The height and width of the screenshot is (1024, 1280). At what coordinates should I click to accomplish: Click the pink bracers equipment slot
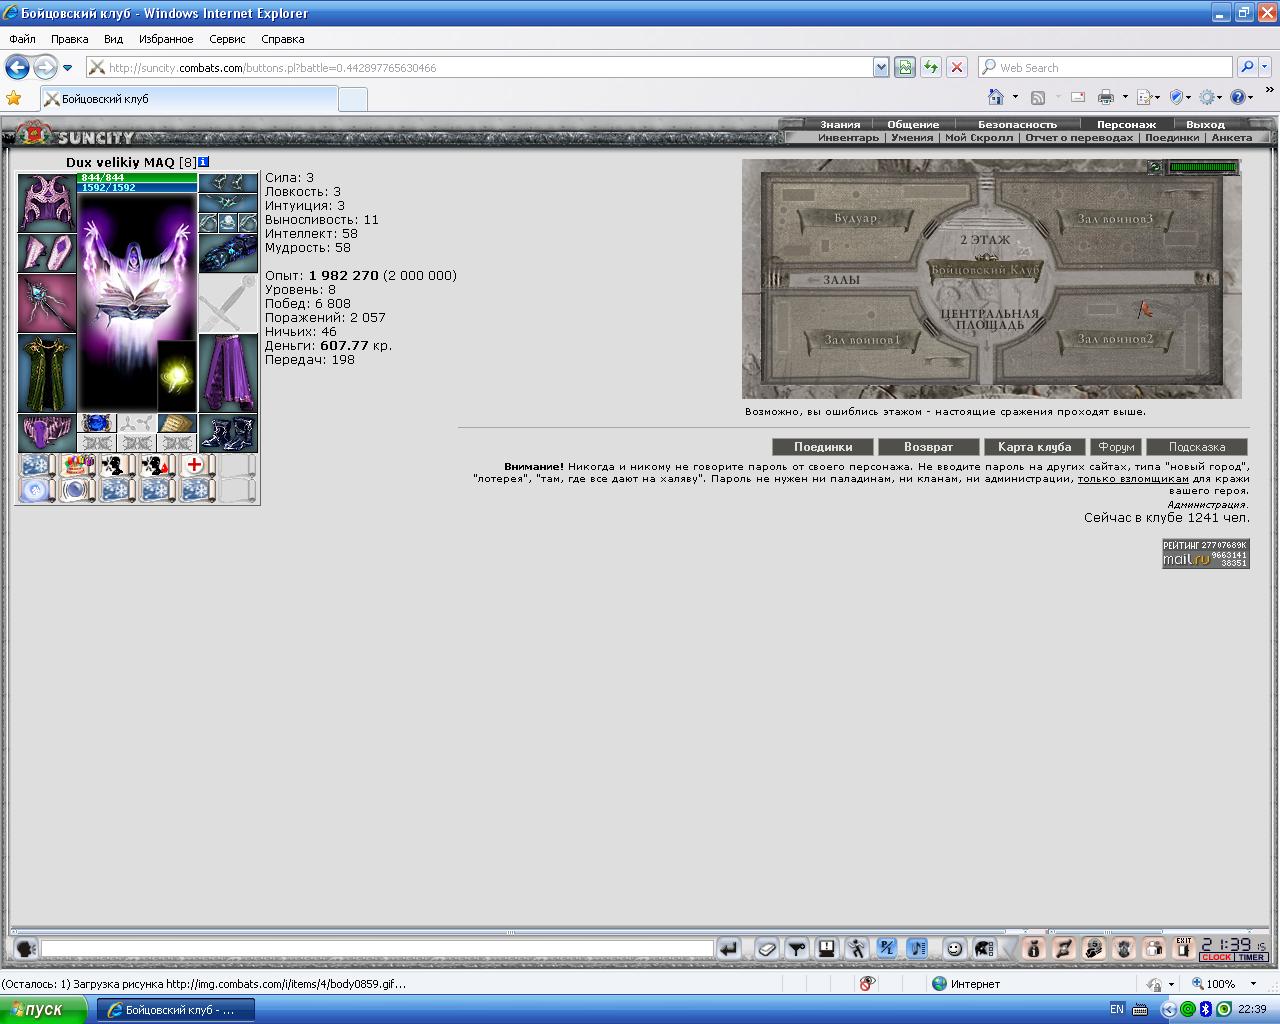click(47, 253)
